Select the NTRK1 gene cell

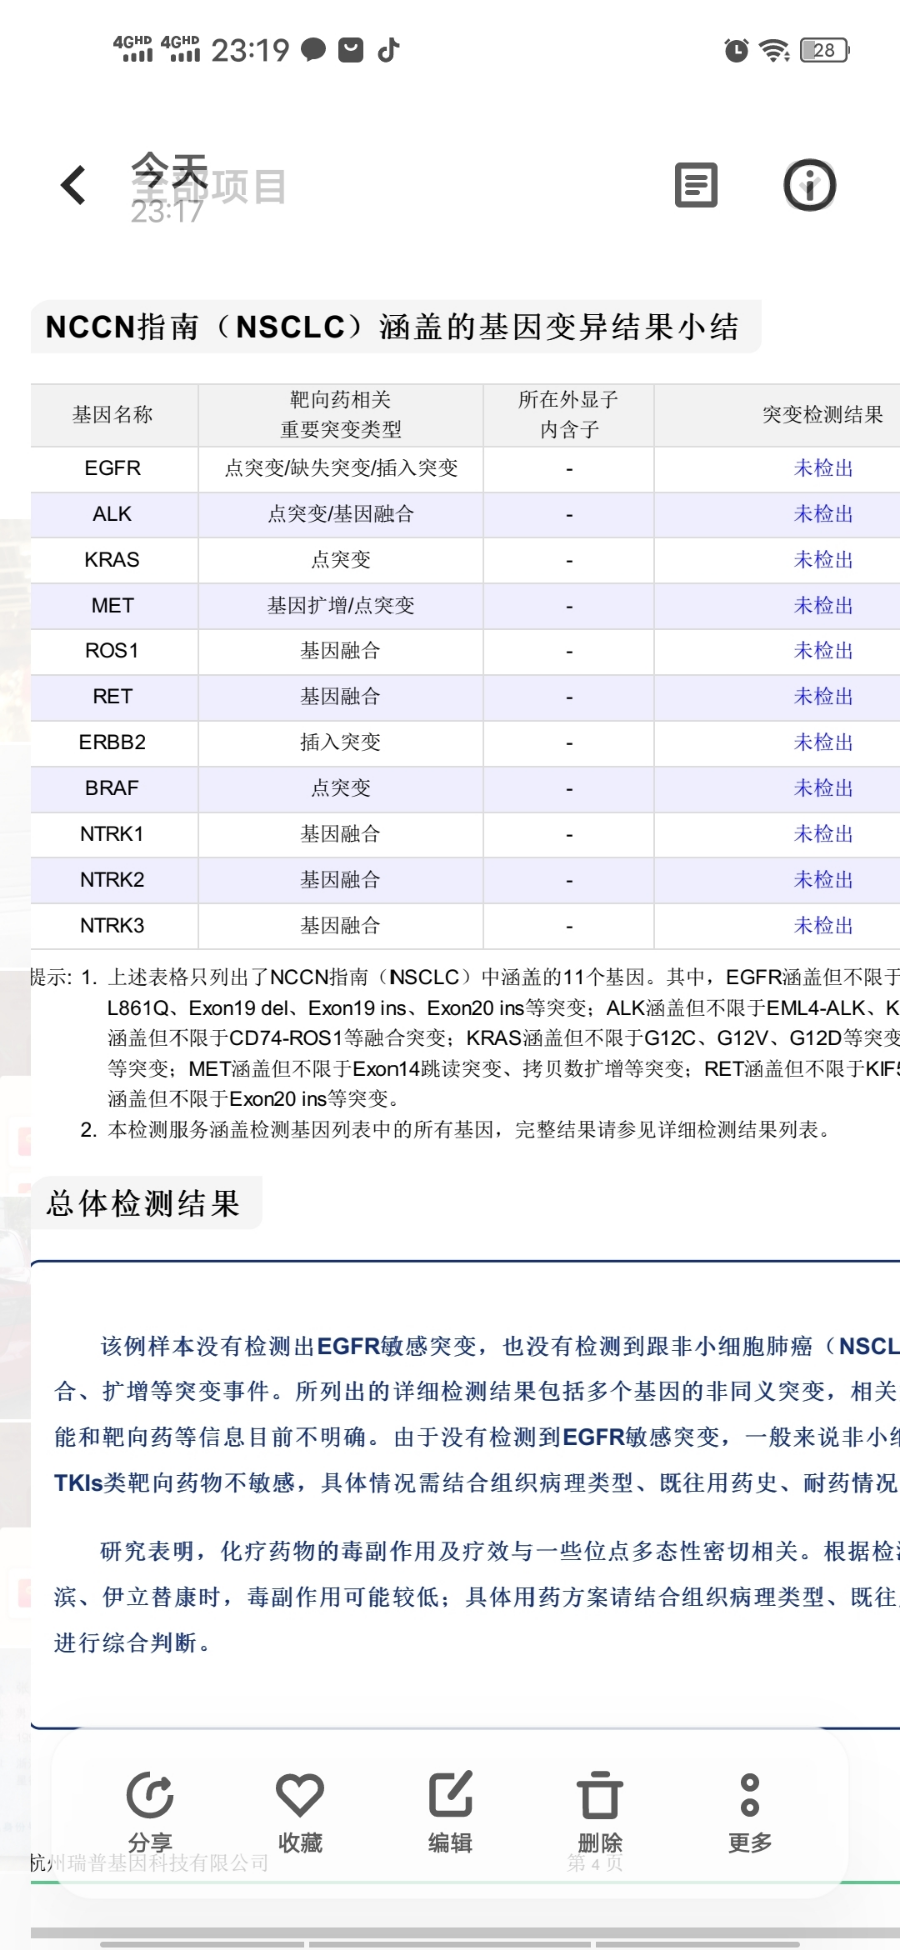(x=113, y=834)
